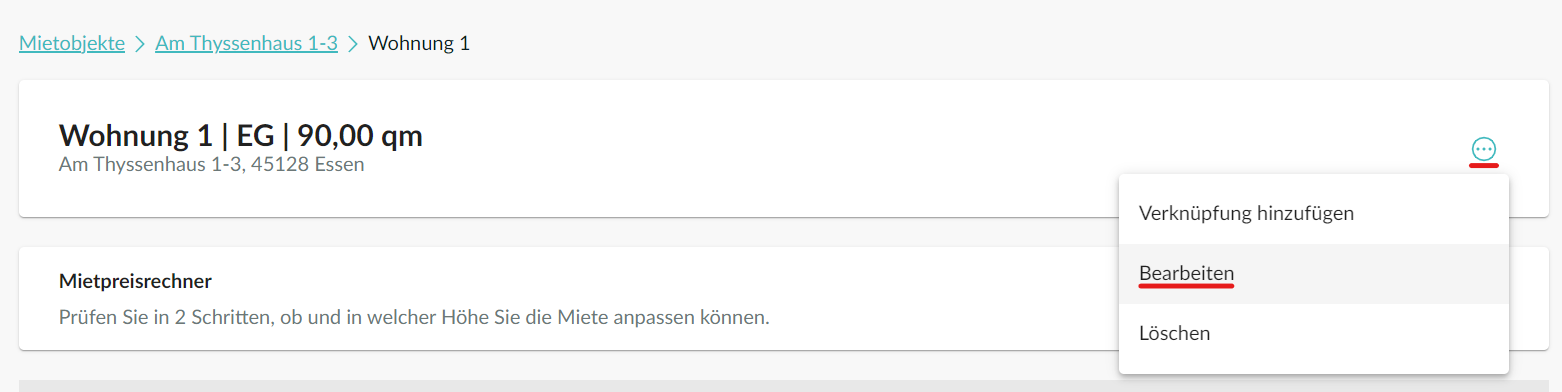Click the red underline under three-dot icon
Viewport: 1562px width, 392px height.
[x=1484, y=166]
